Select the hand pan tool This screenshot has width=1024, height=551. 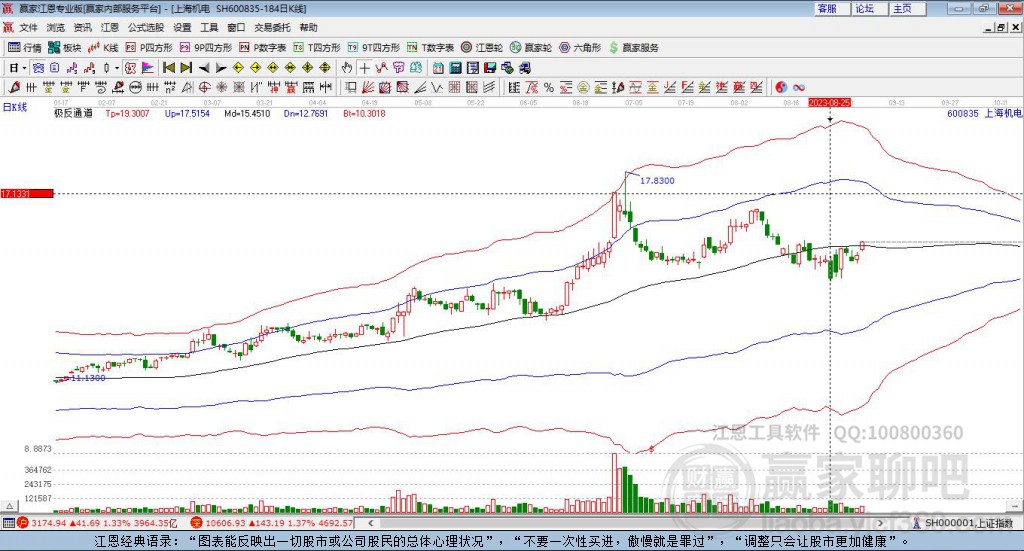[346, 68]
